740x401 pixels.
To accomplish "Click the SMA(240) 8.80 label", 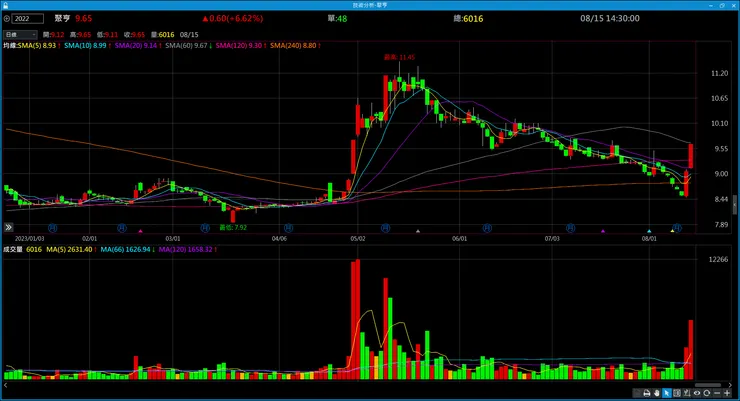I will pos(295,45).
